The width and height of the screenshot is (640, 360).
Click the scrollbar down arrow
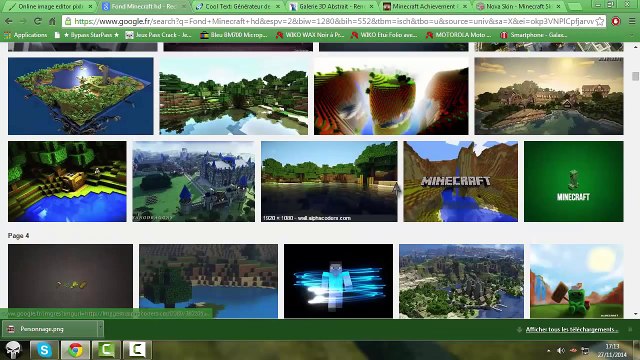point(635,314)
